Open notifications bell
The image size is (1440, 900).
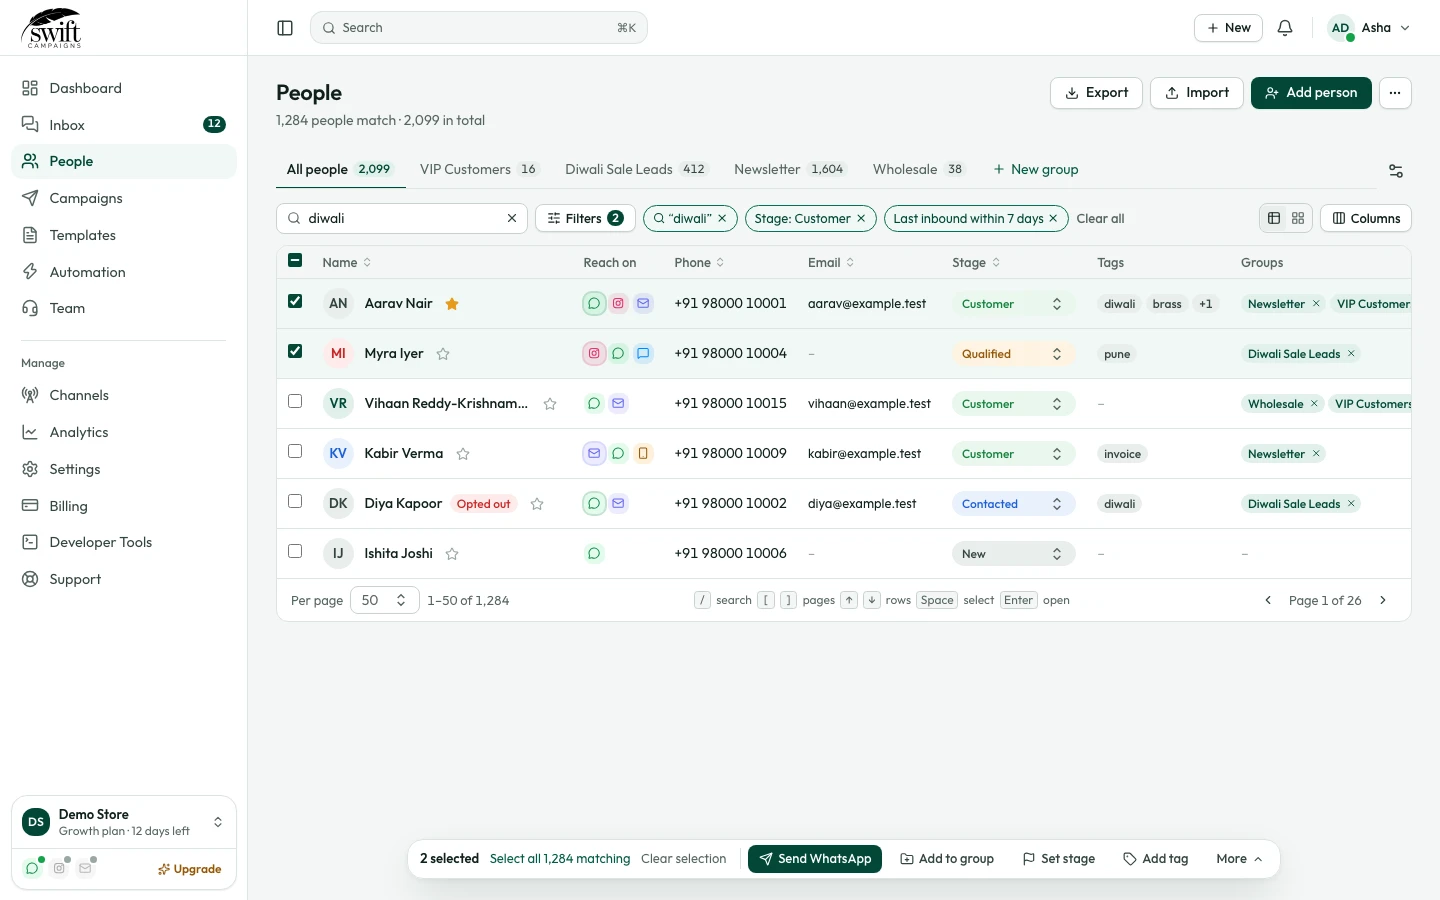1285,28
